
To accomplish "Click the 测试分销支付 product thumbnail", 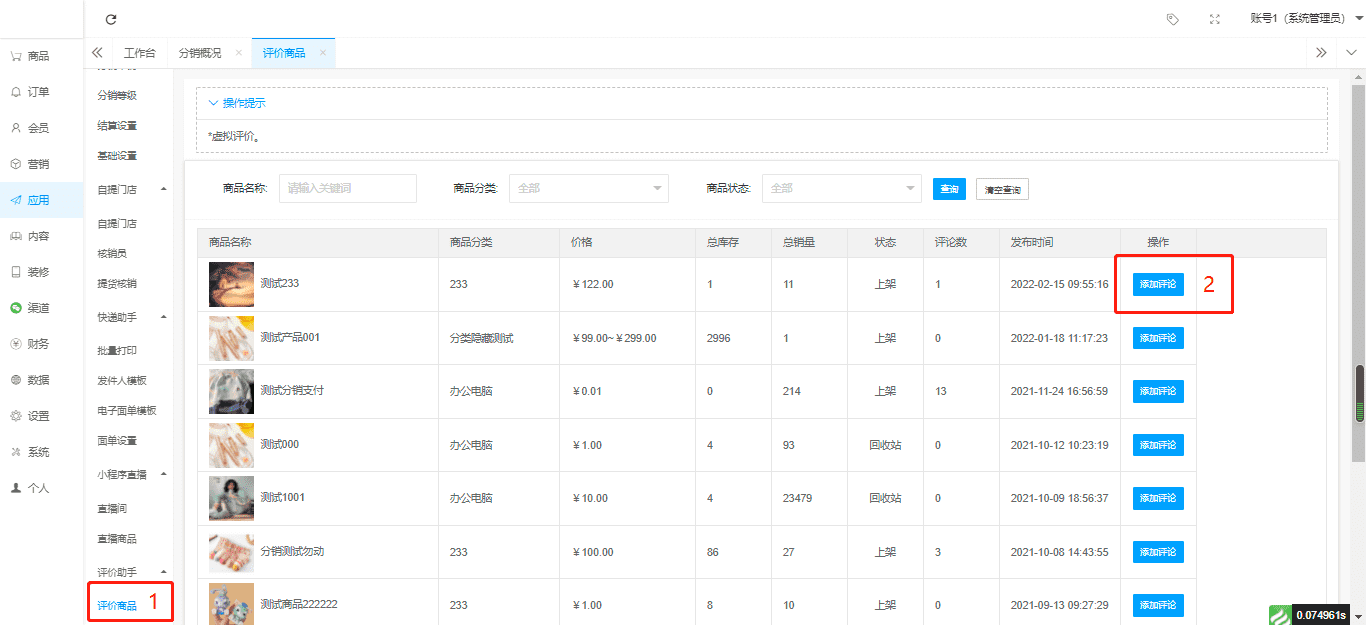I will point(231,391).
